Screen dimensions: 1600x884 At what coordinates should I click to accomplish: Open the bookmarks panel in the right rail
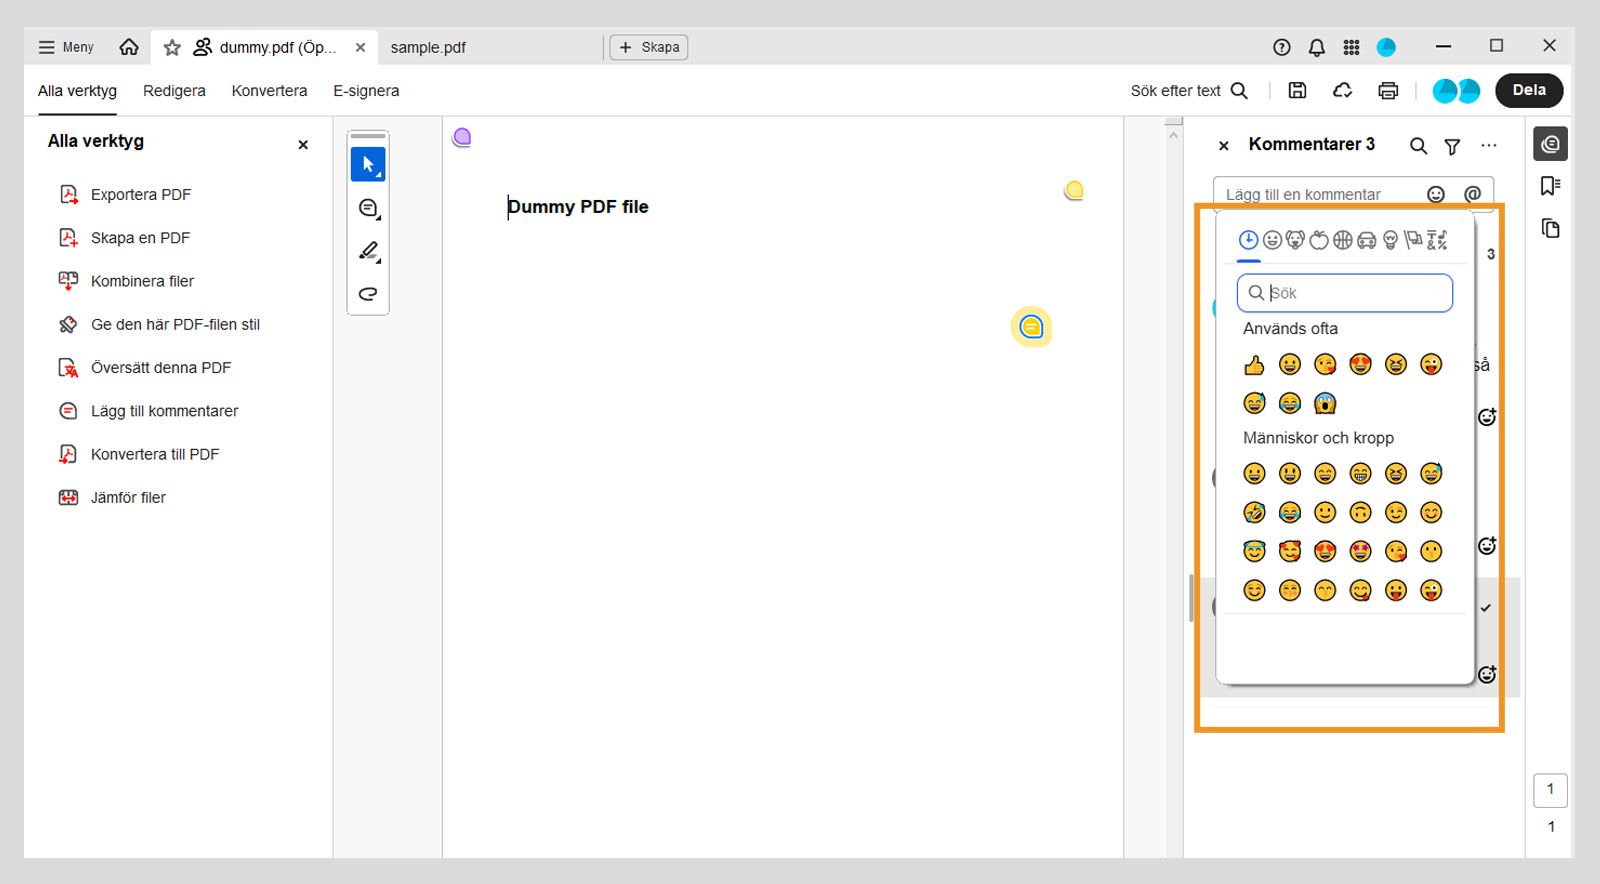1550,186
